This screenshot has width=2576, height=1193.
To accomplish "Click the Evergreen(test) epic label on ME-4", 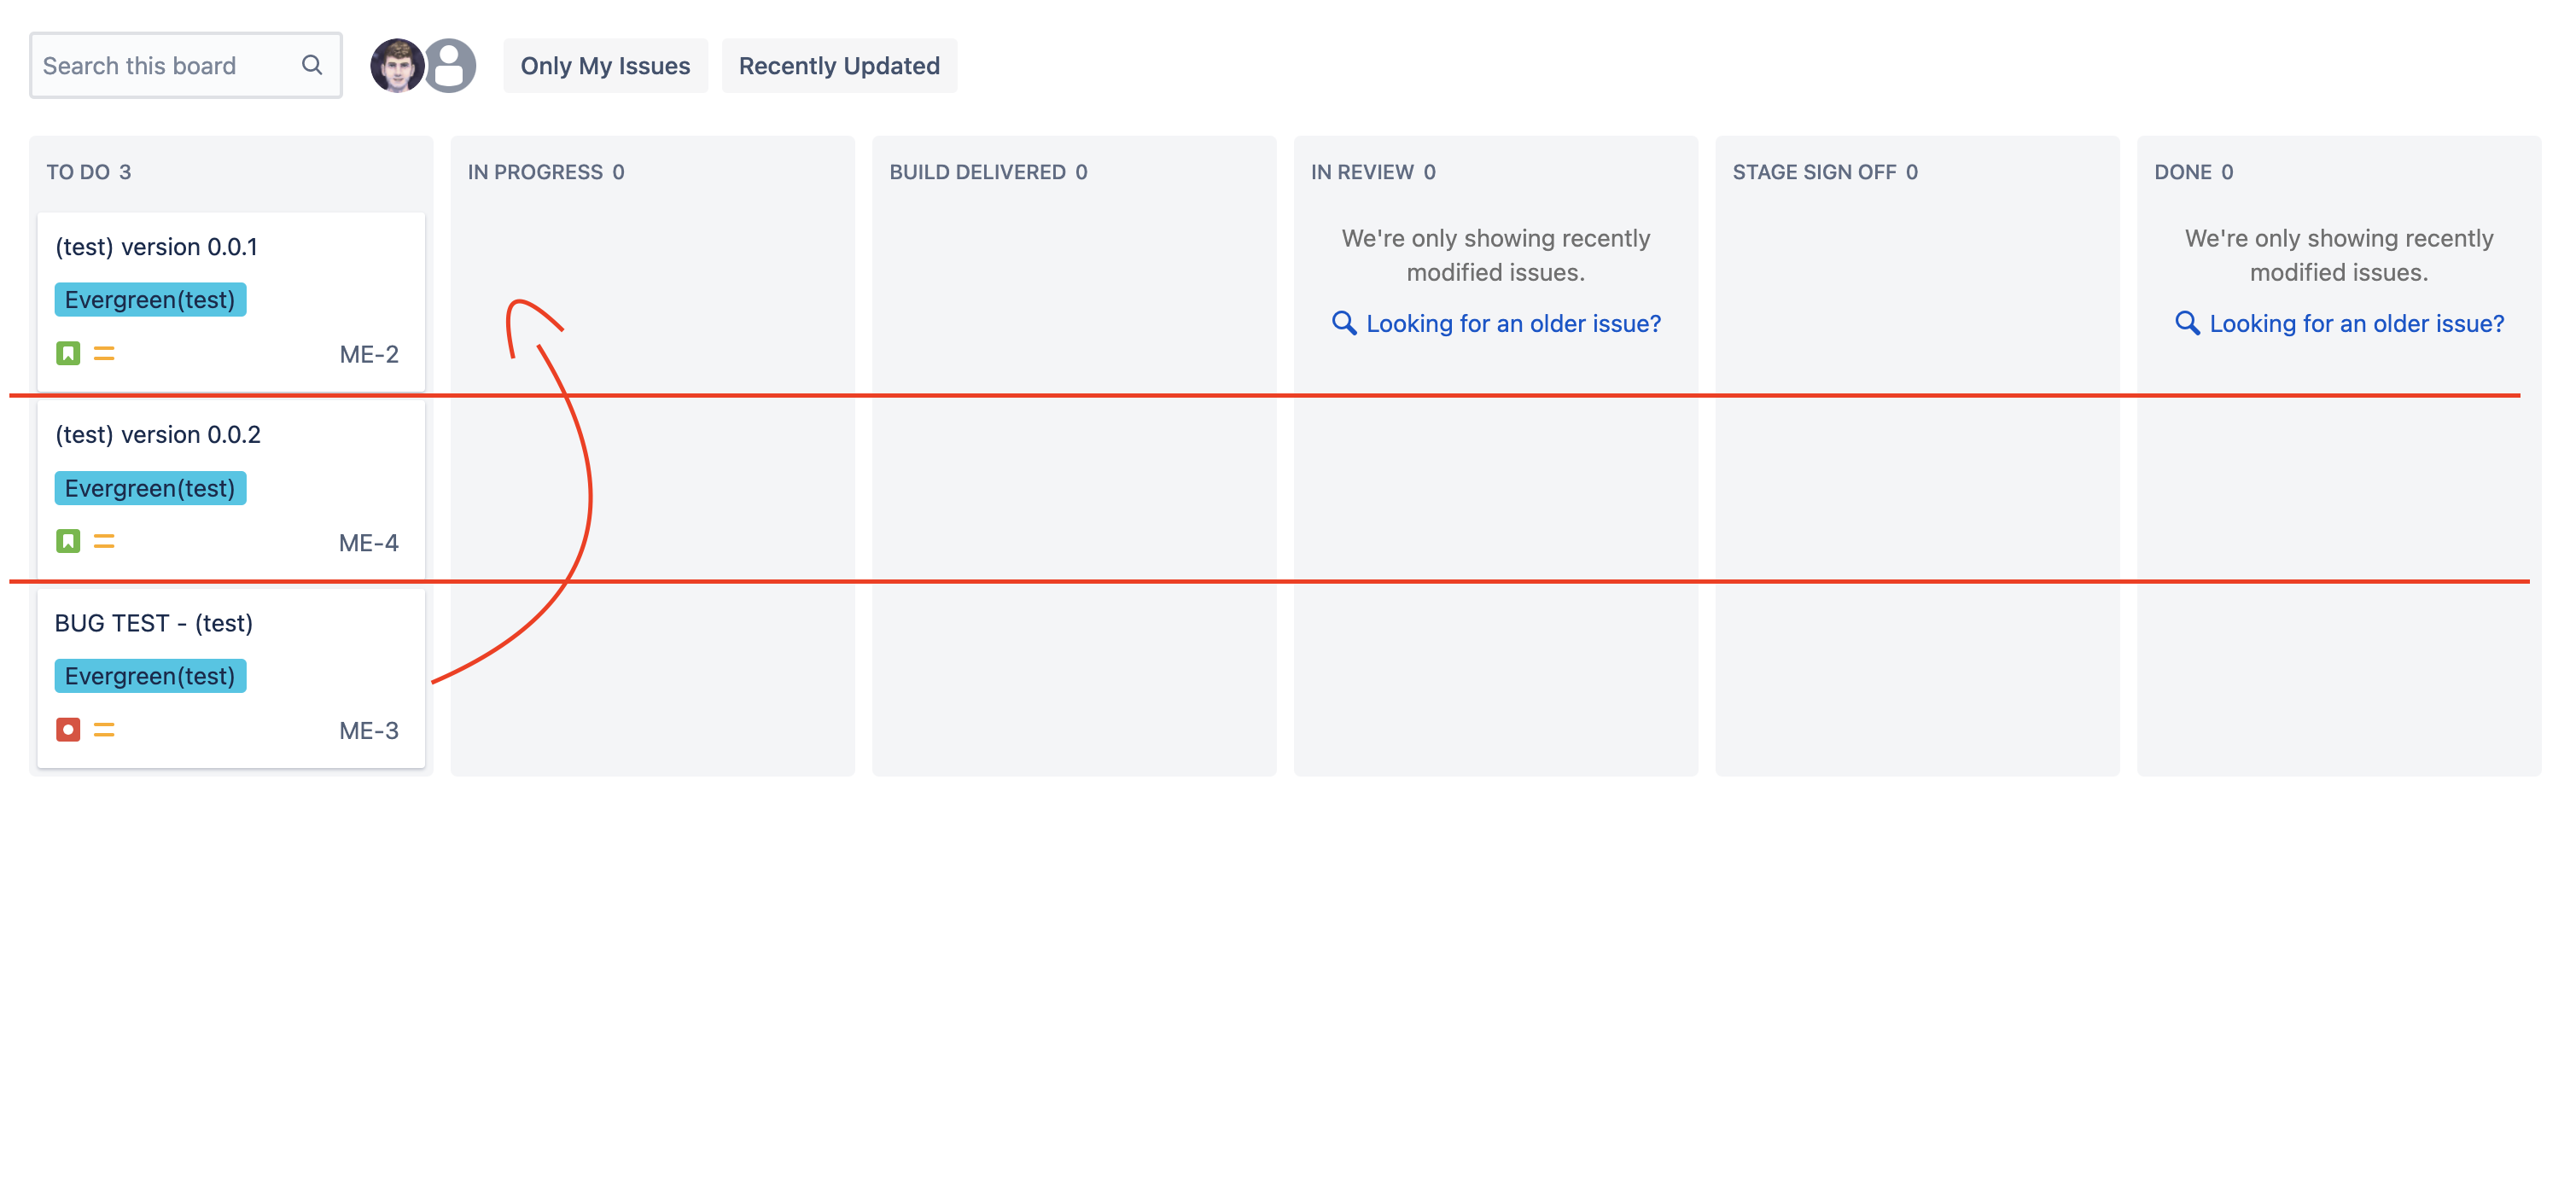I will (x=150, y=488).
